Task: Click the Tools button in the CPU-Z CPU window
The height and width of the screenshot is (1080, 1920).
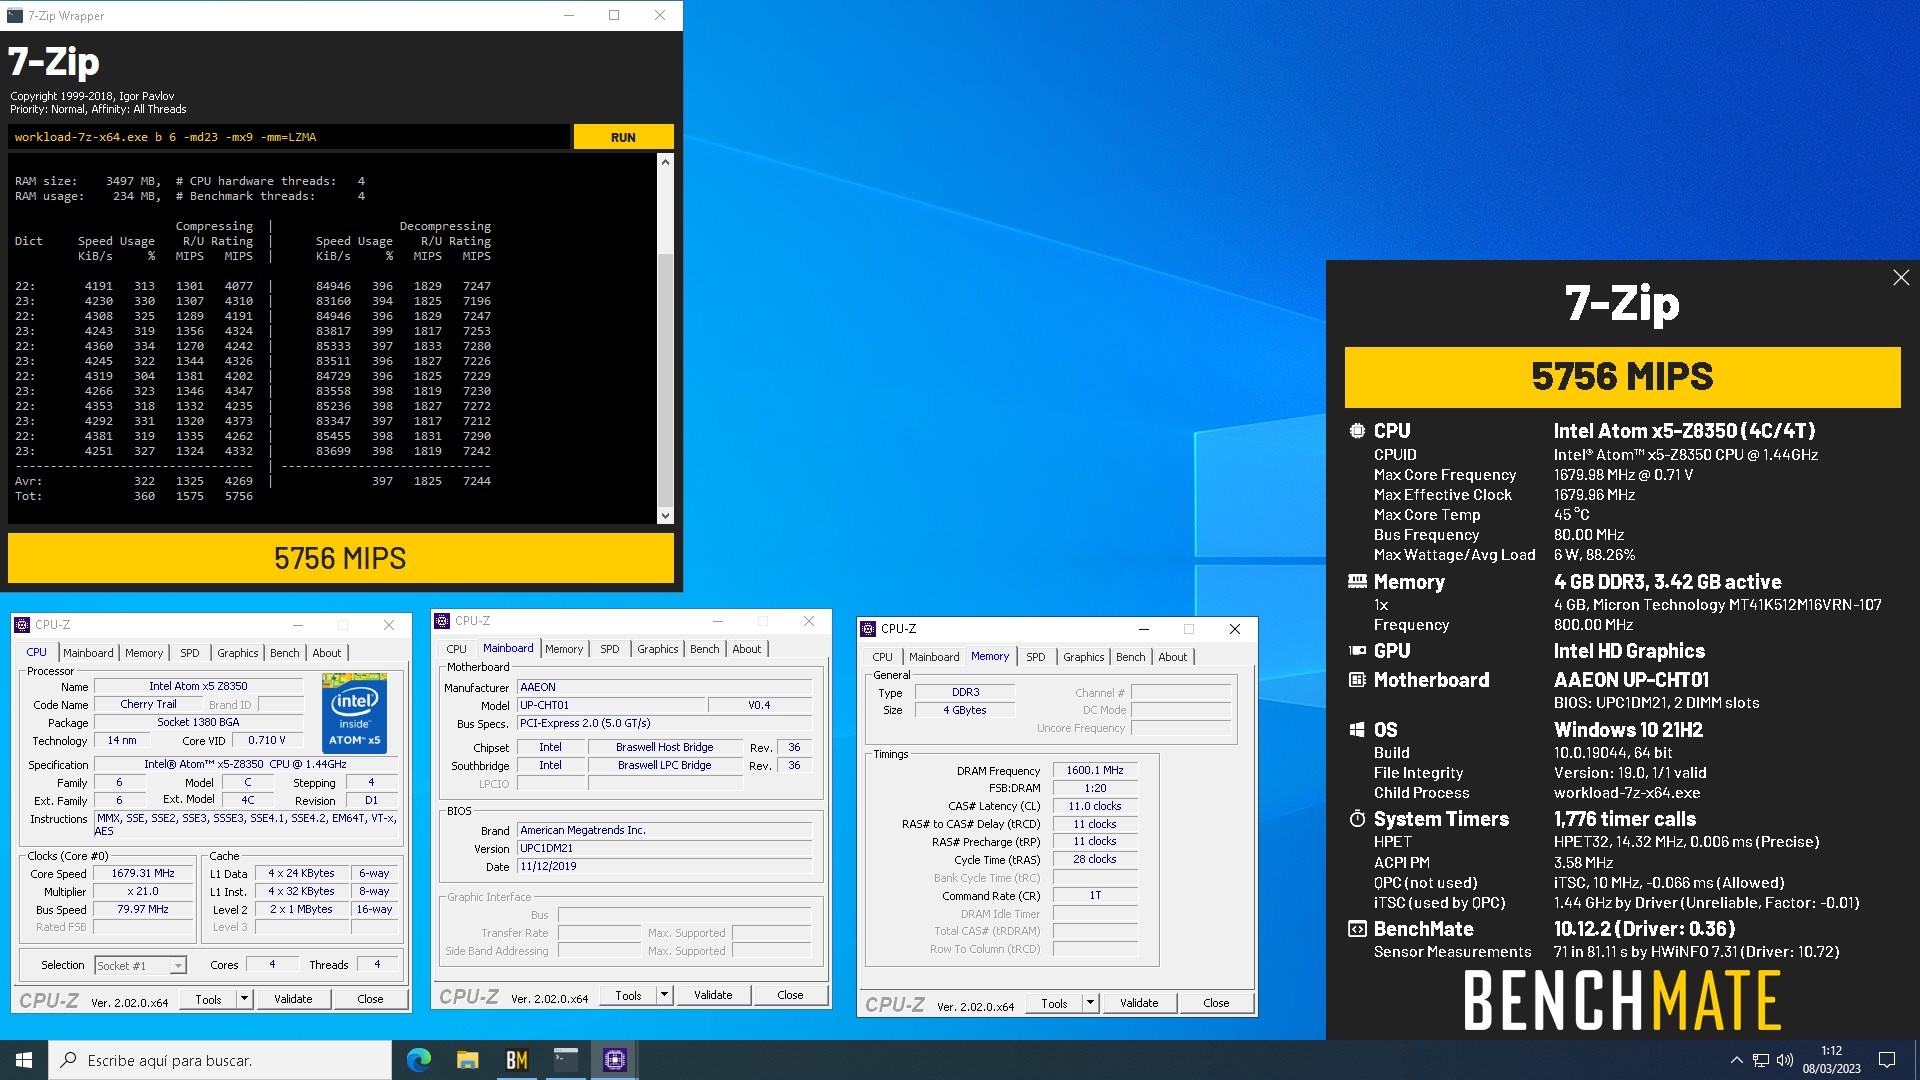Action: 208,999
